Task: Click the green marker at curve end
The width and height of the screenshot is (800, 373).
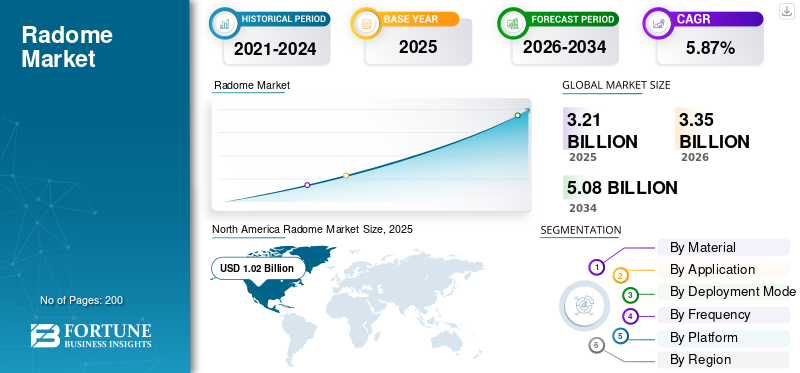Action: coord(517,115)
